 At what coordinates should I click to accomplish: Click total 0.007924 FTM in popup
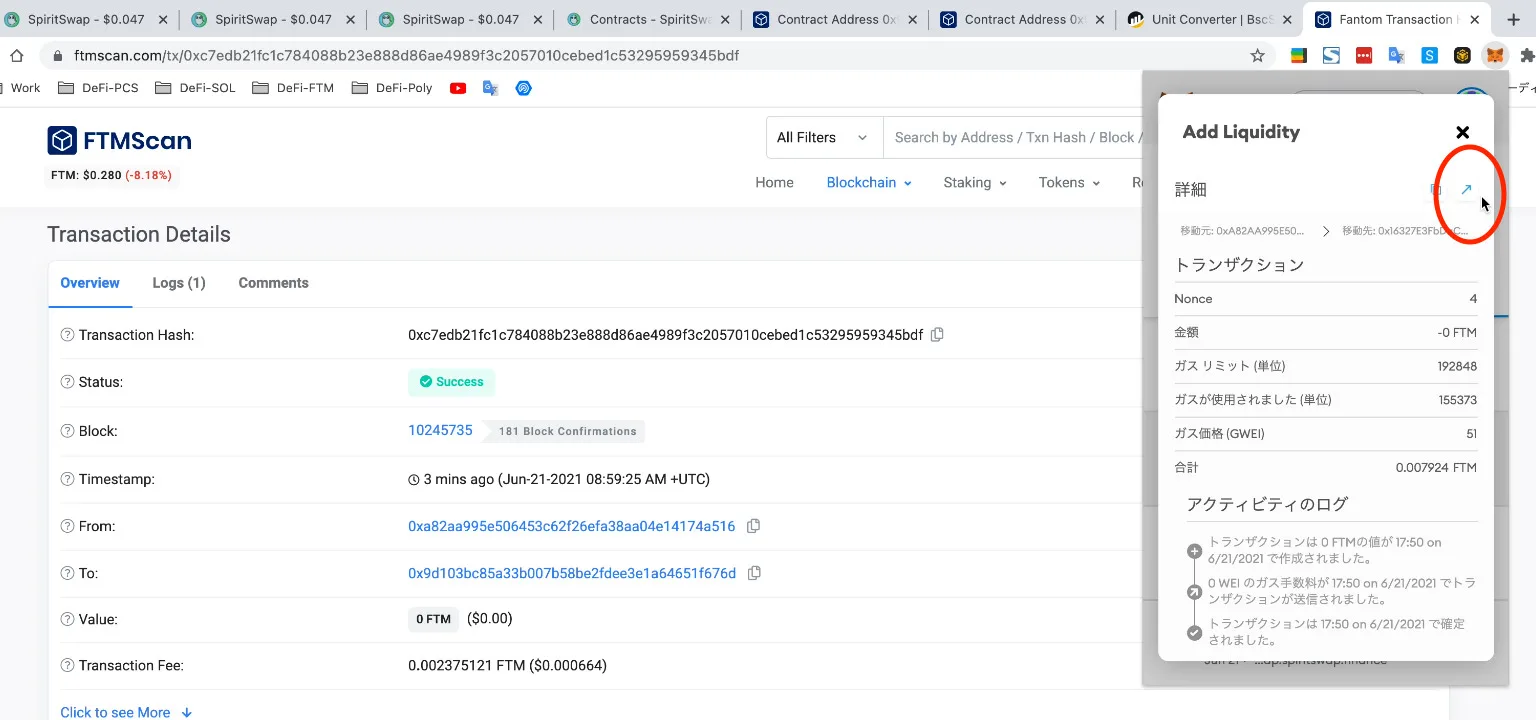click(x=1436, y=467)
